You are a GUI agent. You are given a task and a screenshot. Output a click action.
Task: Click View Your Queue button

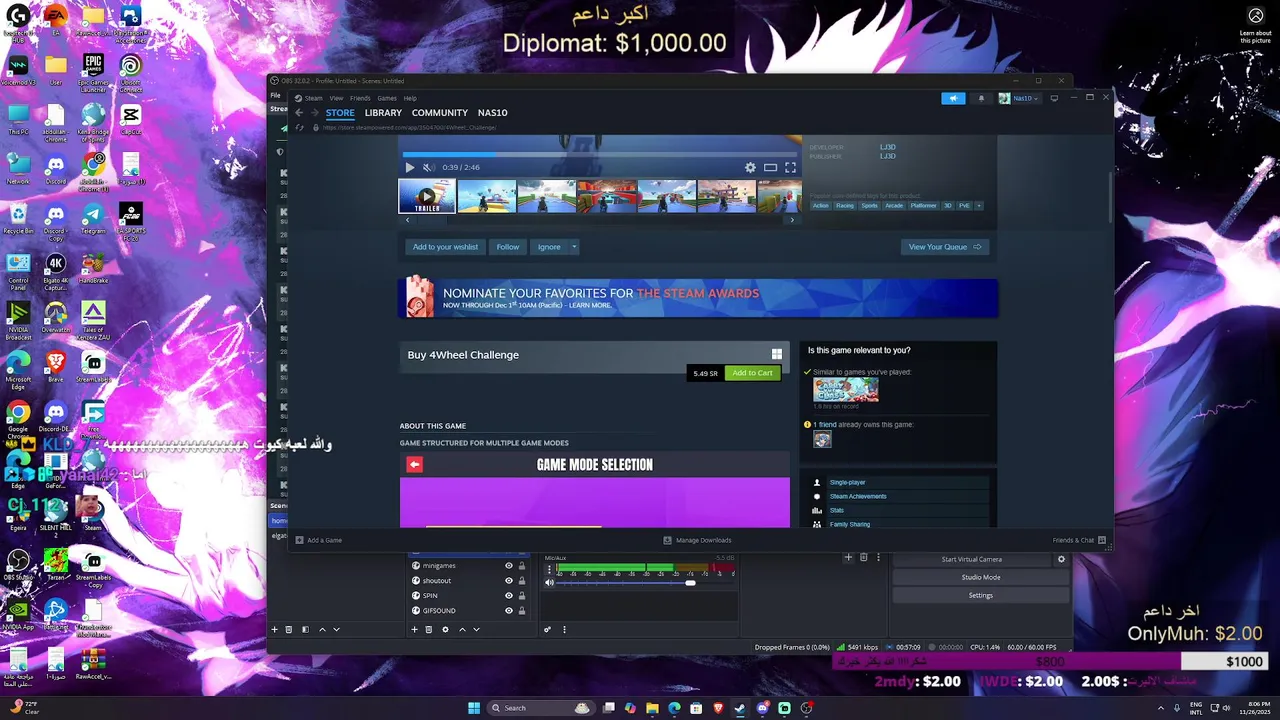[x=945, y=247]
